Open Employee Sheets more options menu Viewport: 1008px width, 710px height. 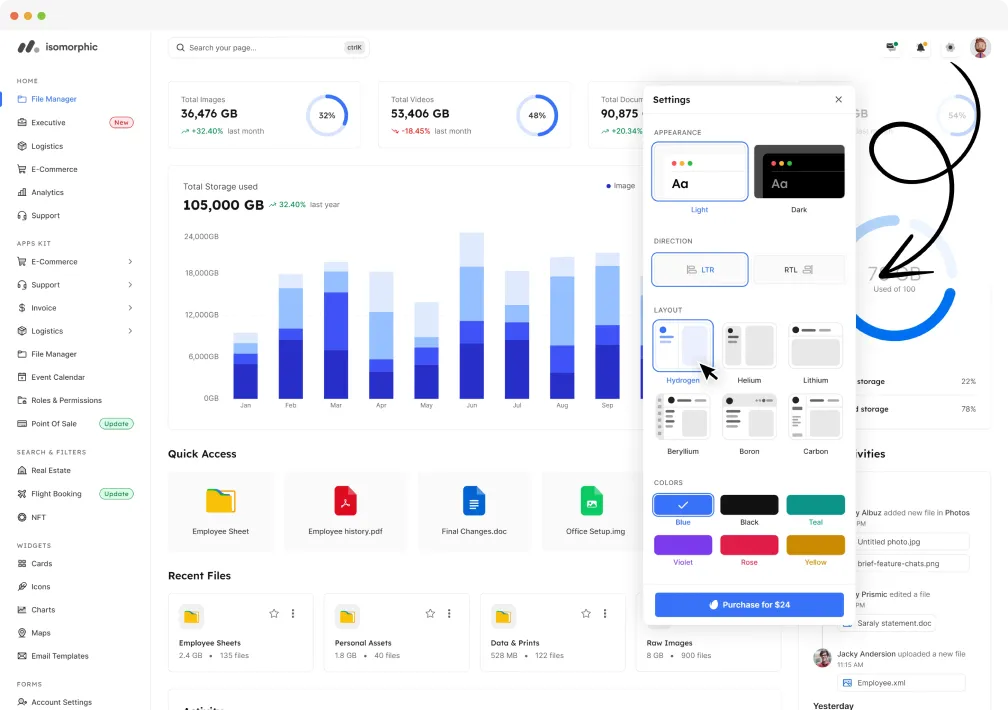293,614
